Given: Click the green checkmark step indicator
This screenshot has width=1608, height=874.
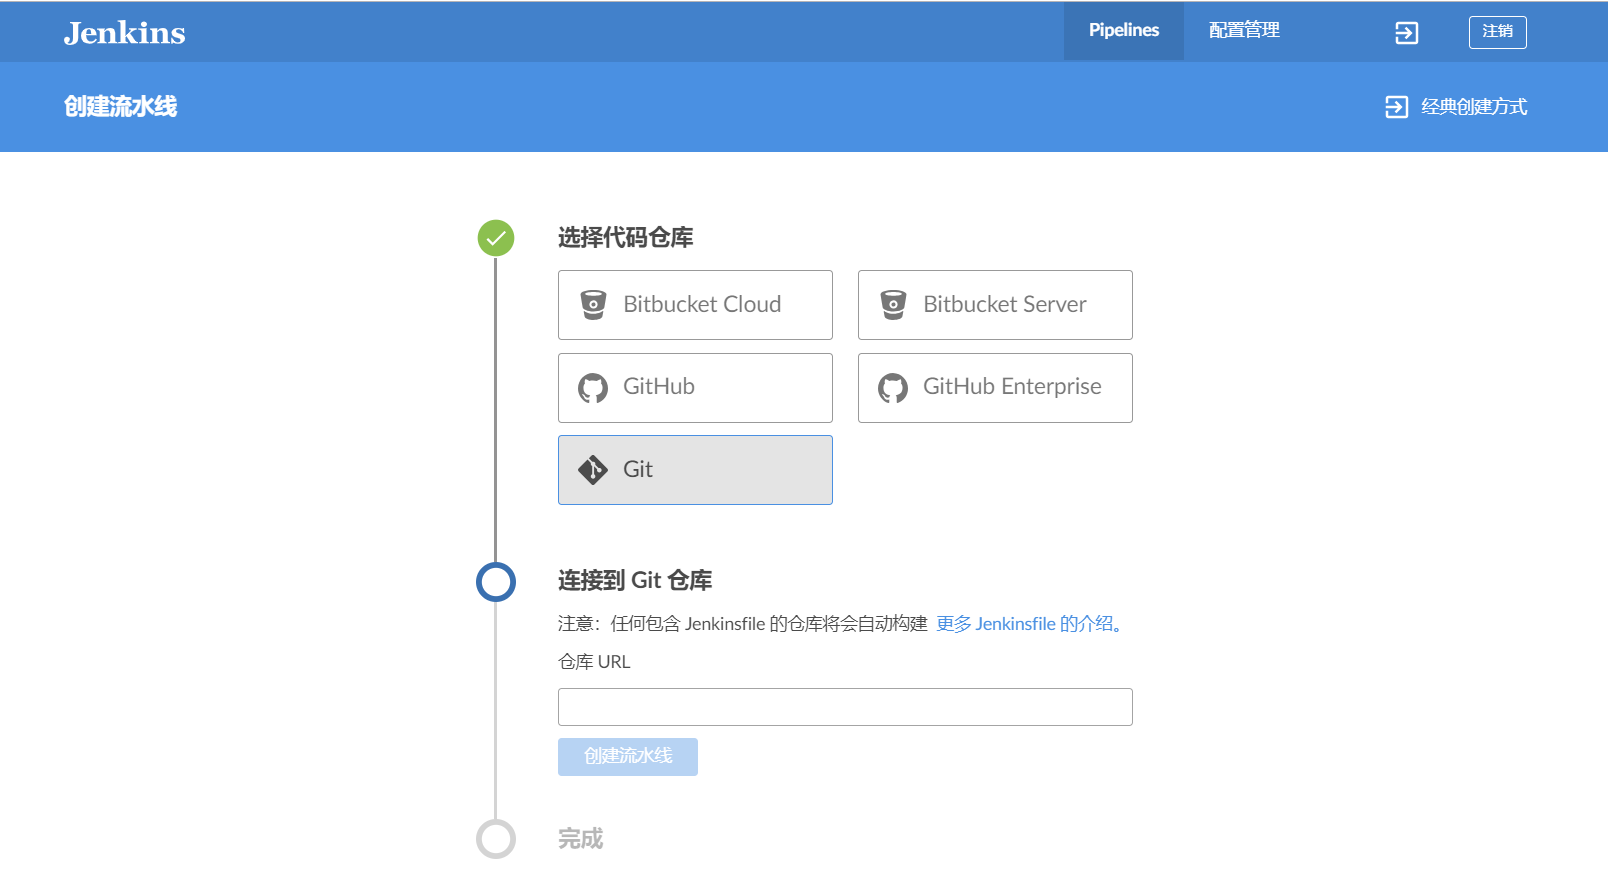Looking at the screenshot, I should (x=496, y=238).
